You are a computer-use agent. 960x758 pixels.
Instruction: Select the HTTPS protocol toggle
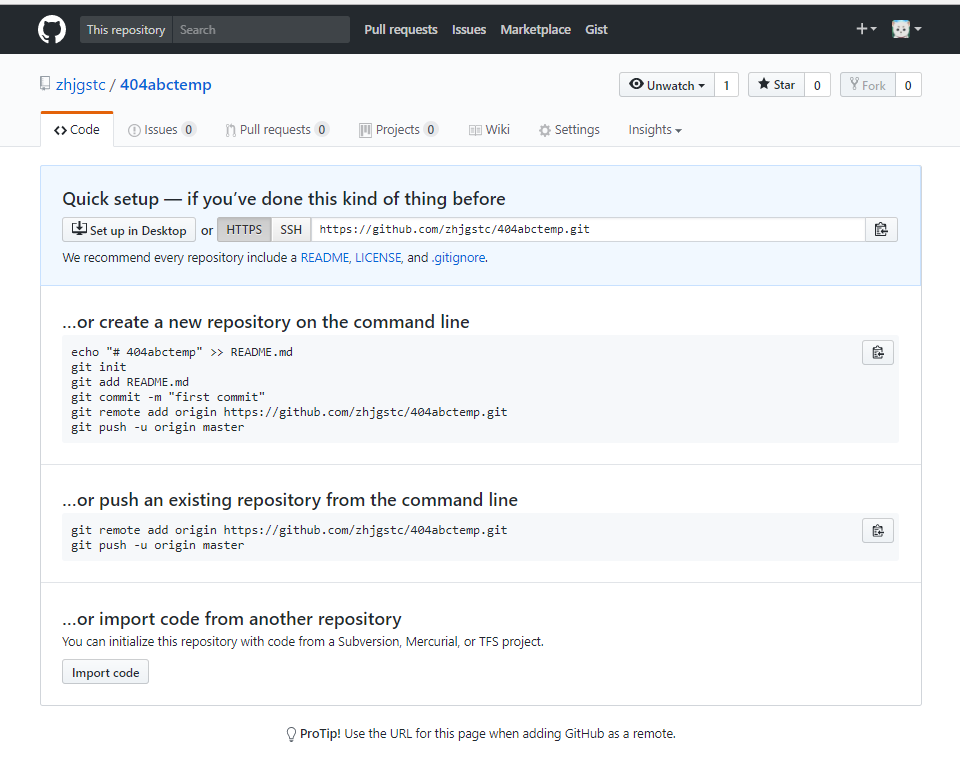coord(244,230)
